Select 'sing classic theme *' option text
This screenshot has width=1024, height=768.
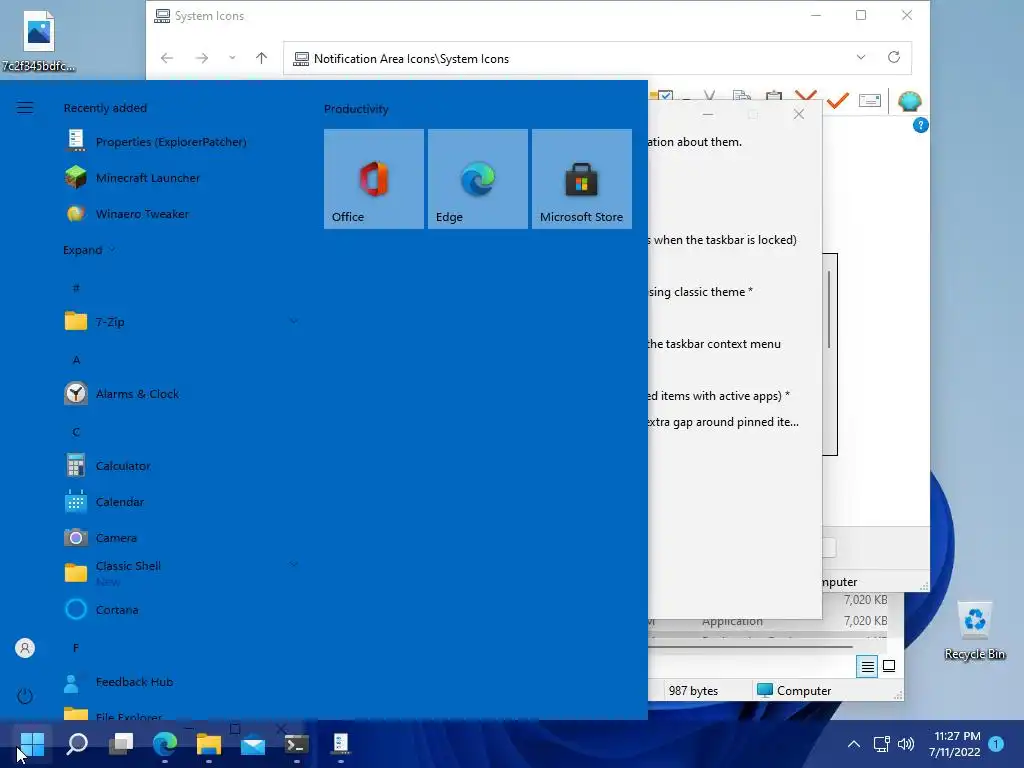point(701,291)
